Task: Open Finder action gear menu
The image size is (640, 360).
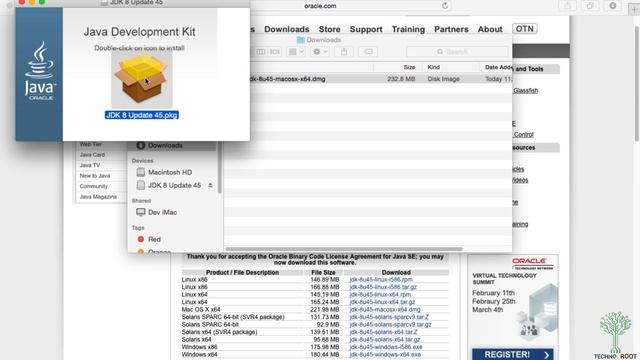Action: click(320, 52)
